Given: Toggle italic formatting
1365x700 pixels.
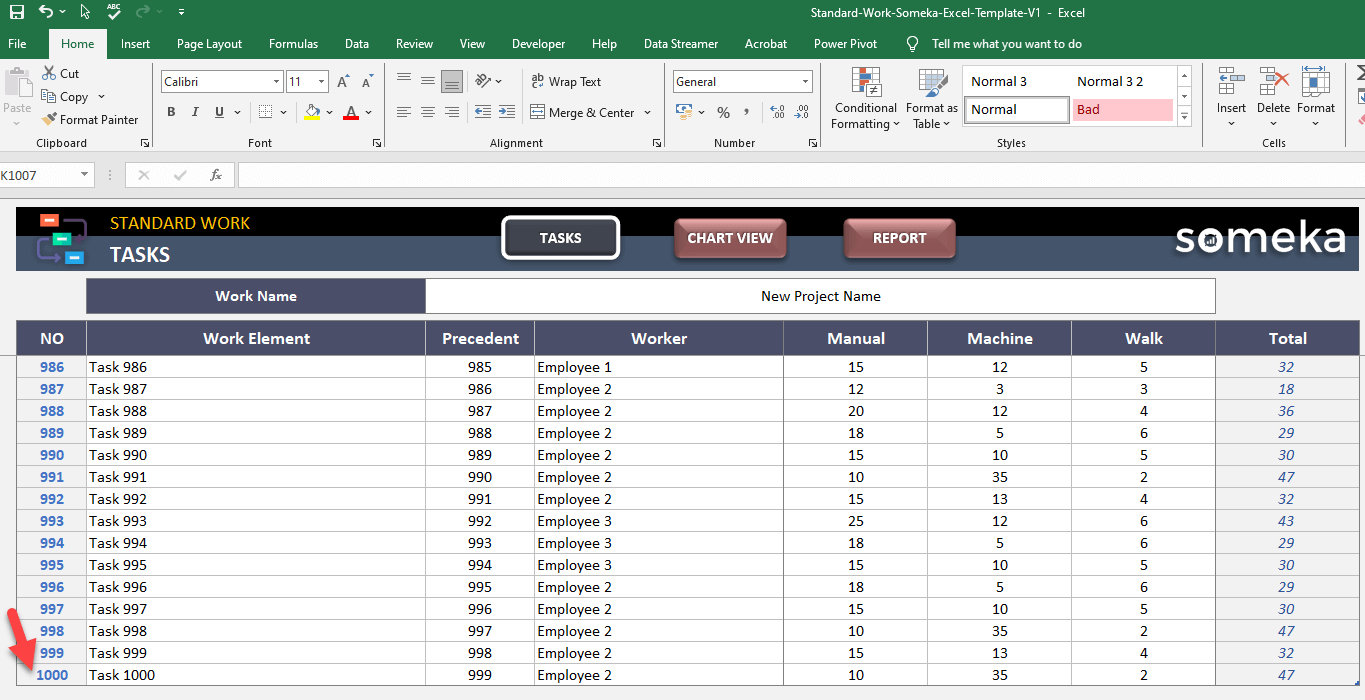Looking at the screenshot, I should pyautogui.click(x=195, y=112).
